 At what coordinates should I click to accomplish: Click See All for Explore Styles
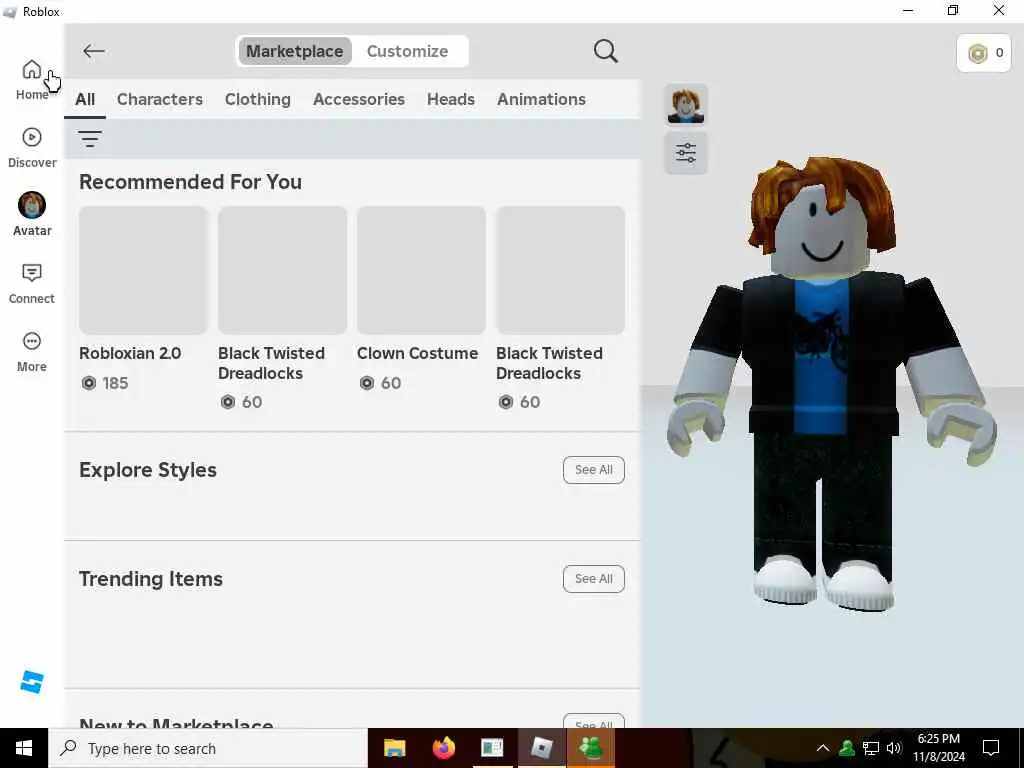click(594, 470)
